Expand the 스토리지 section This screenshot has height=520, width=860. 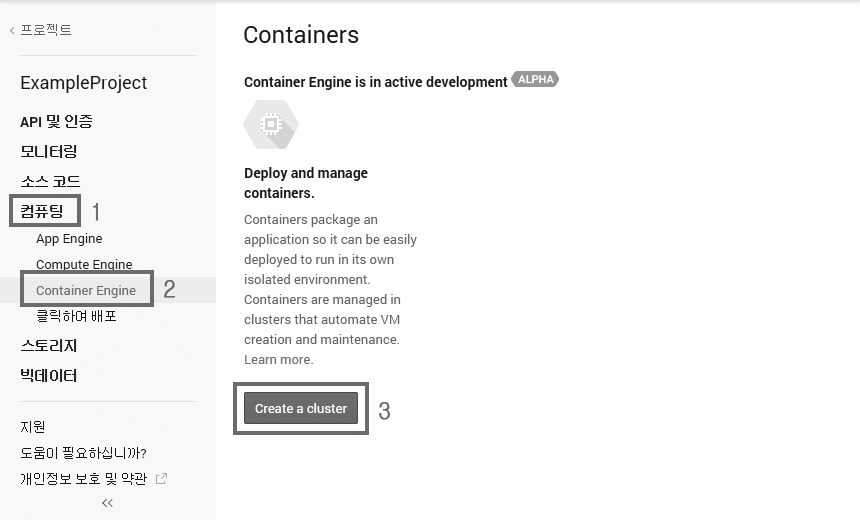pos(48,345)
